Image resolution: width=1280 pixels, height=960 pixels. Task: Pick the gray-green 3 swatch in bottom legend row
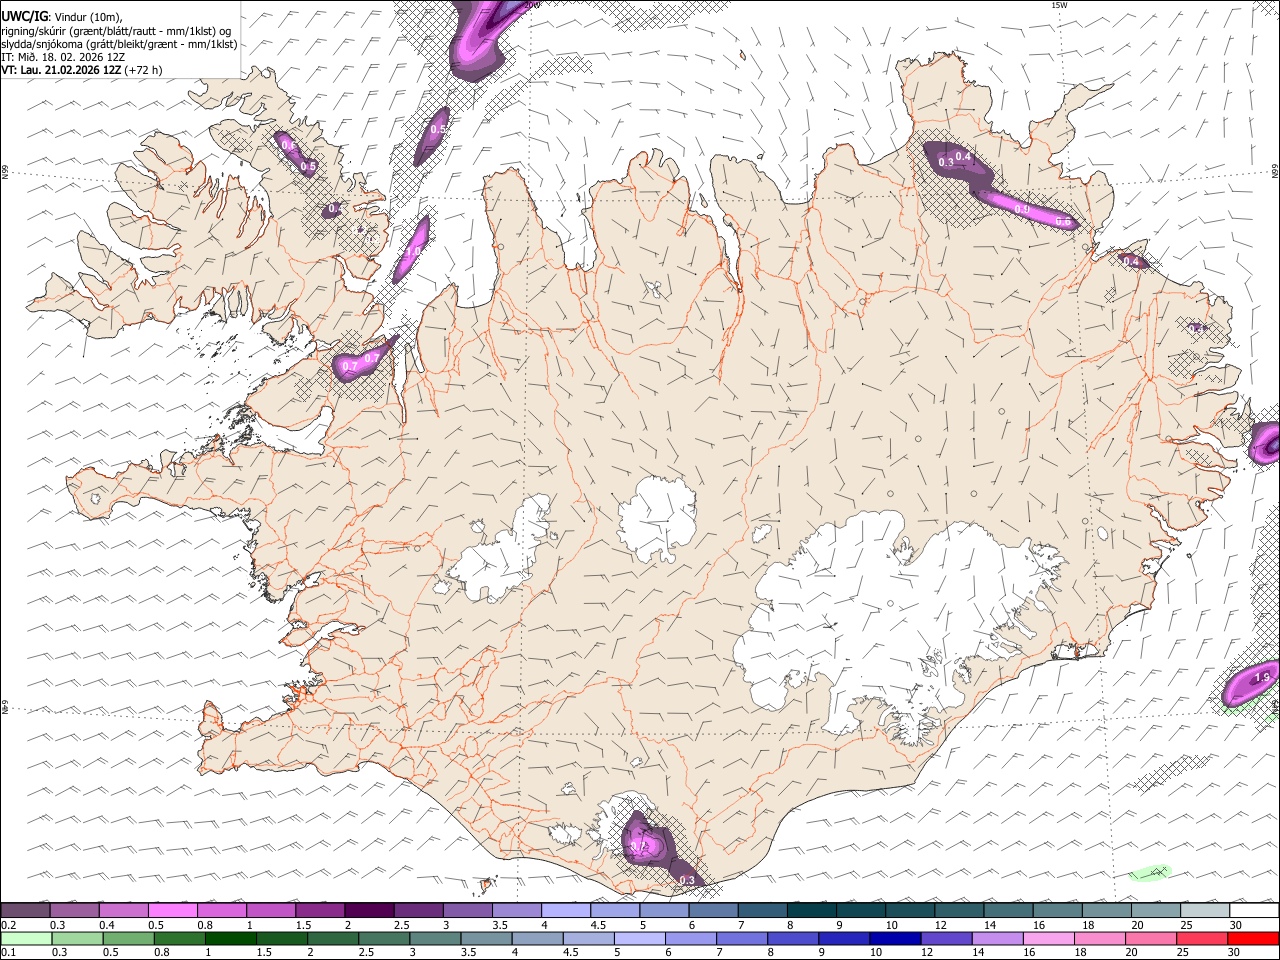click(435, 938)
